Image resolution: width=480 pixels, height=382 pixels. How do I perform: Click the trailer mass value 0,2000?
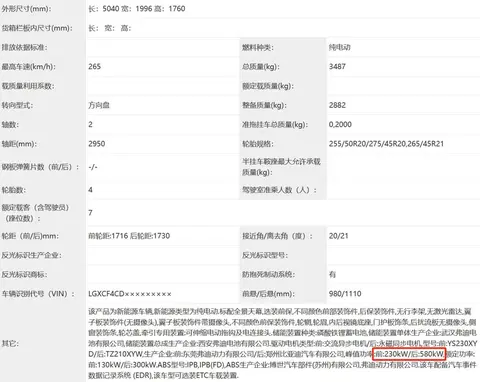pyautogui.click(x=340, y=124)
